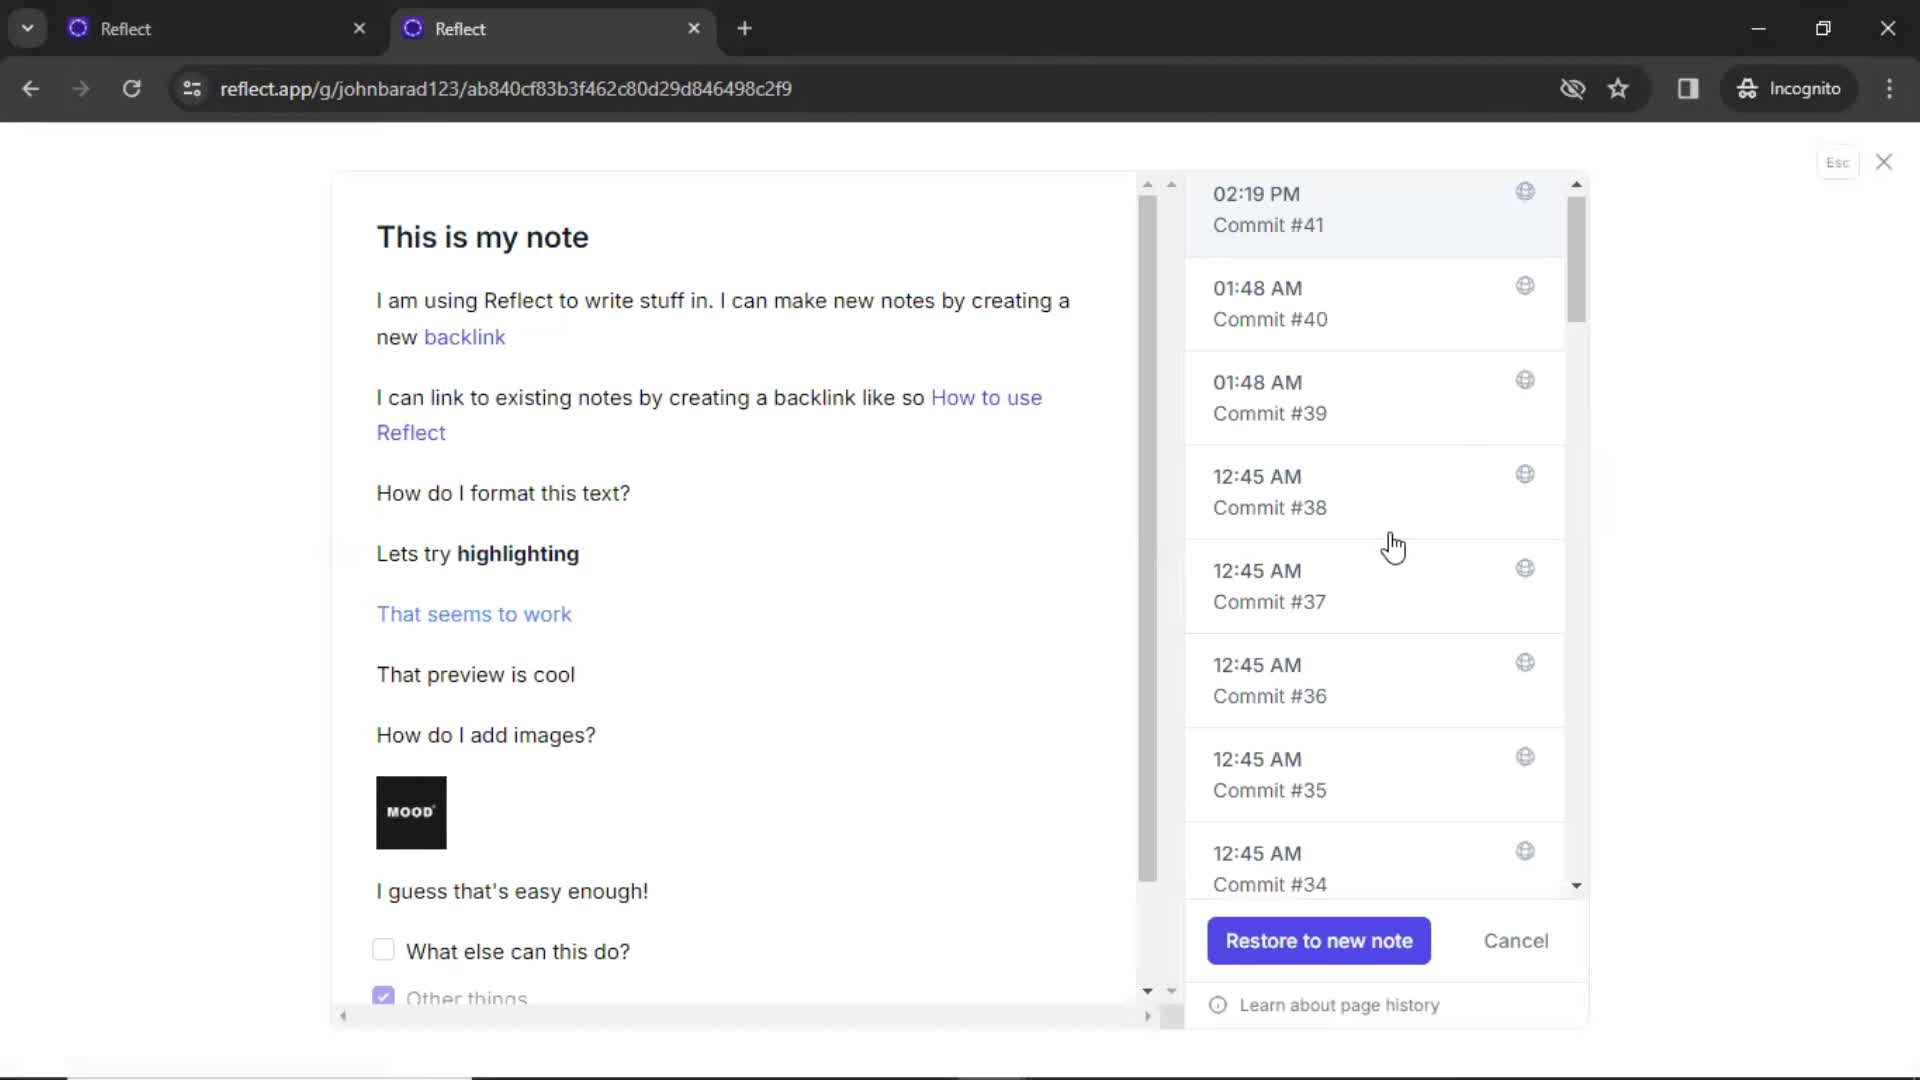Follow the 'How to use Reflect' backlink
1920x1080 pixels.
tap(986, 398)
